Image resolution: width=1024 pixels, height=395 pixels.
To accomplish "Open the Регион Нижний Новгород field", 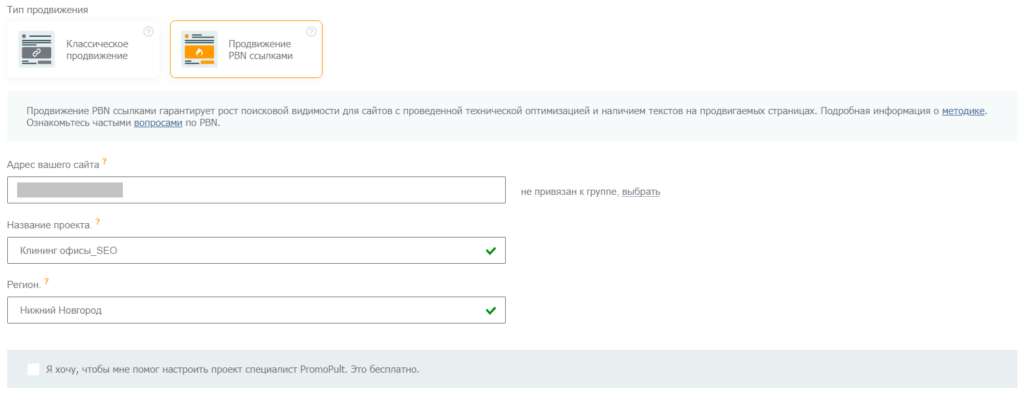I will click(x=256, y=311).
